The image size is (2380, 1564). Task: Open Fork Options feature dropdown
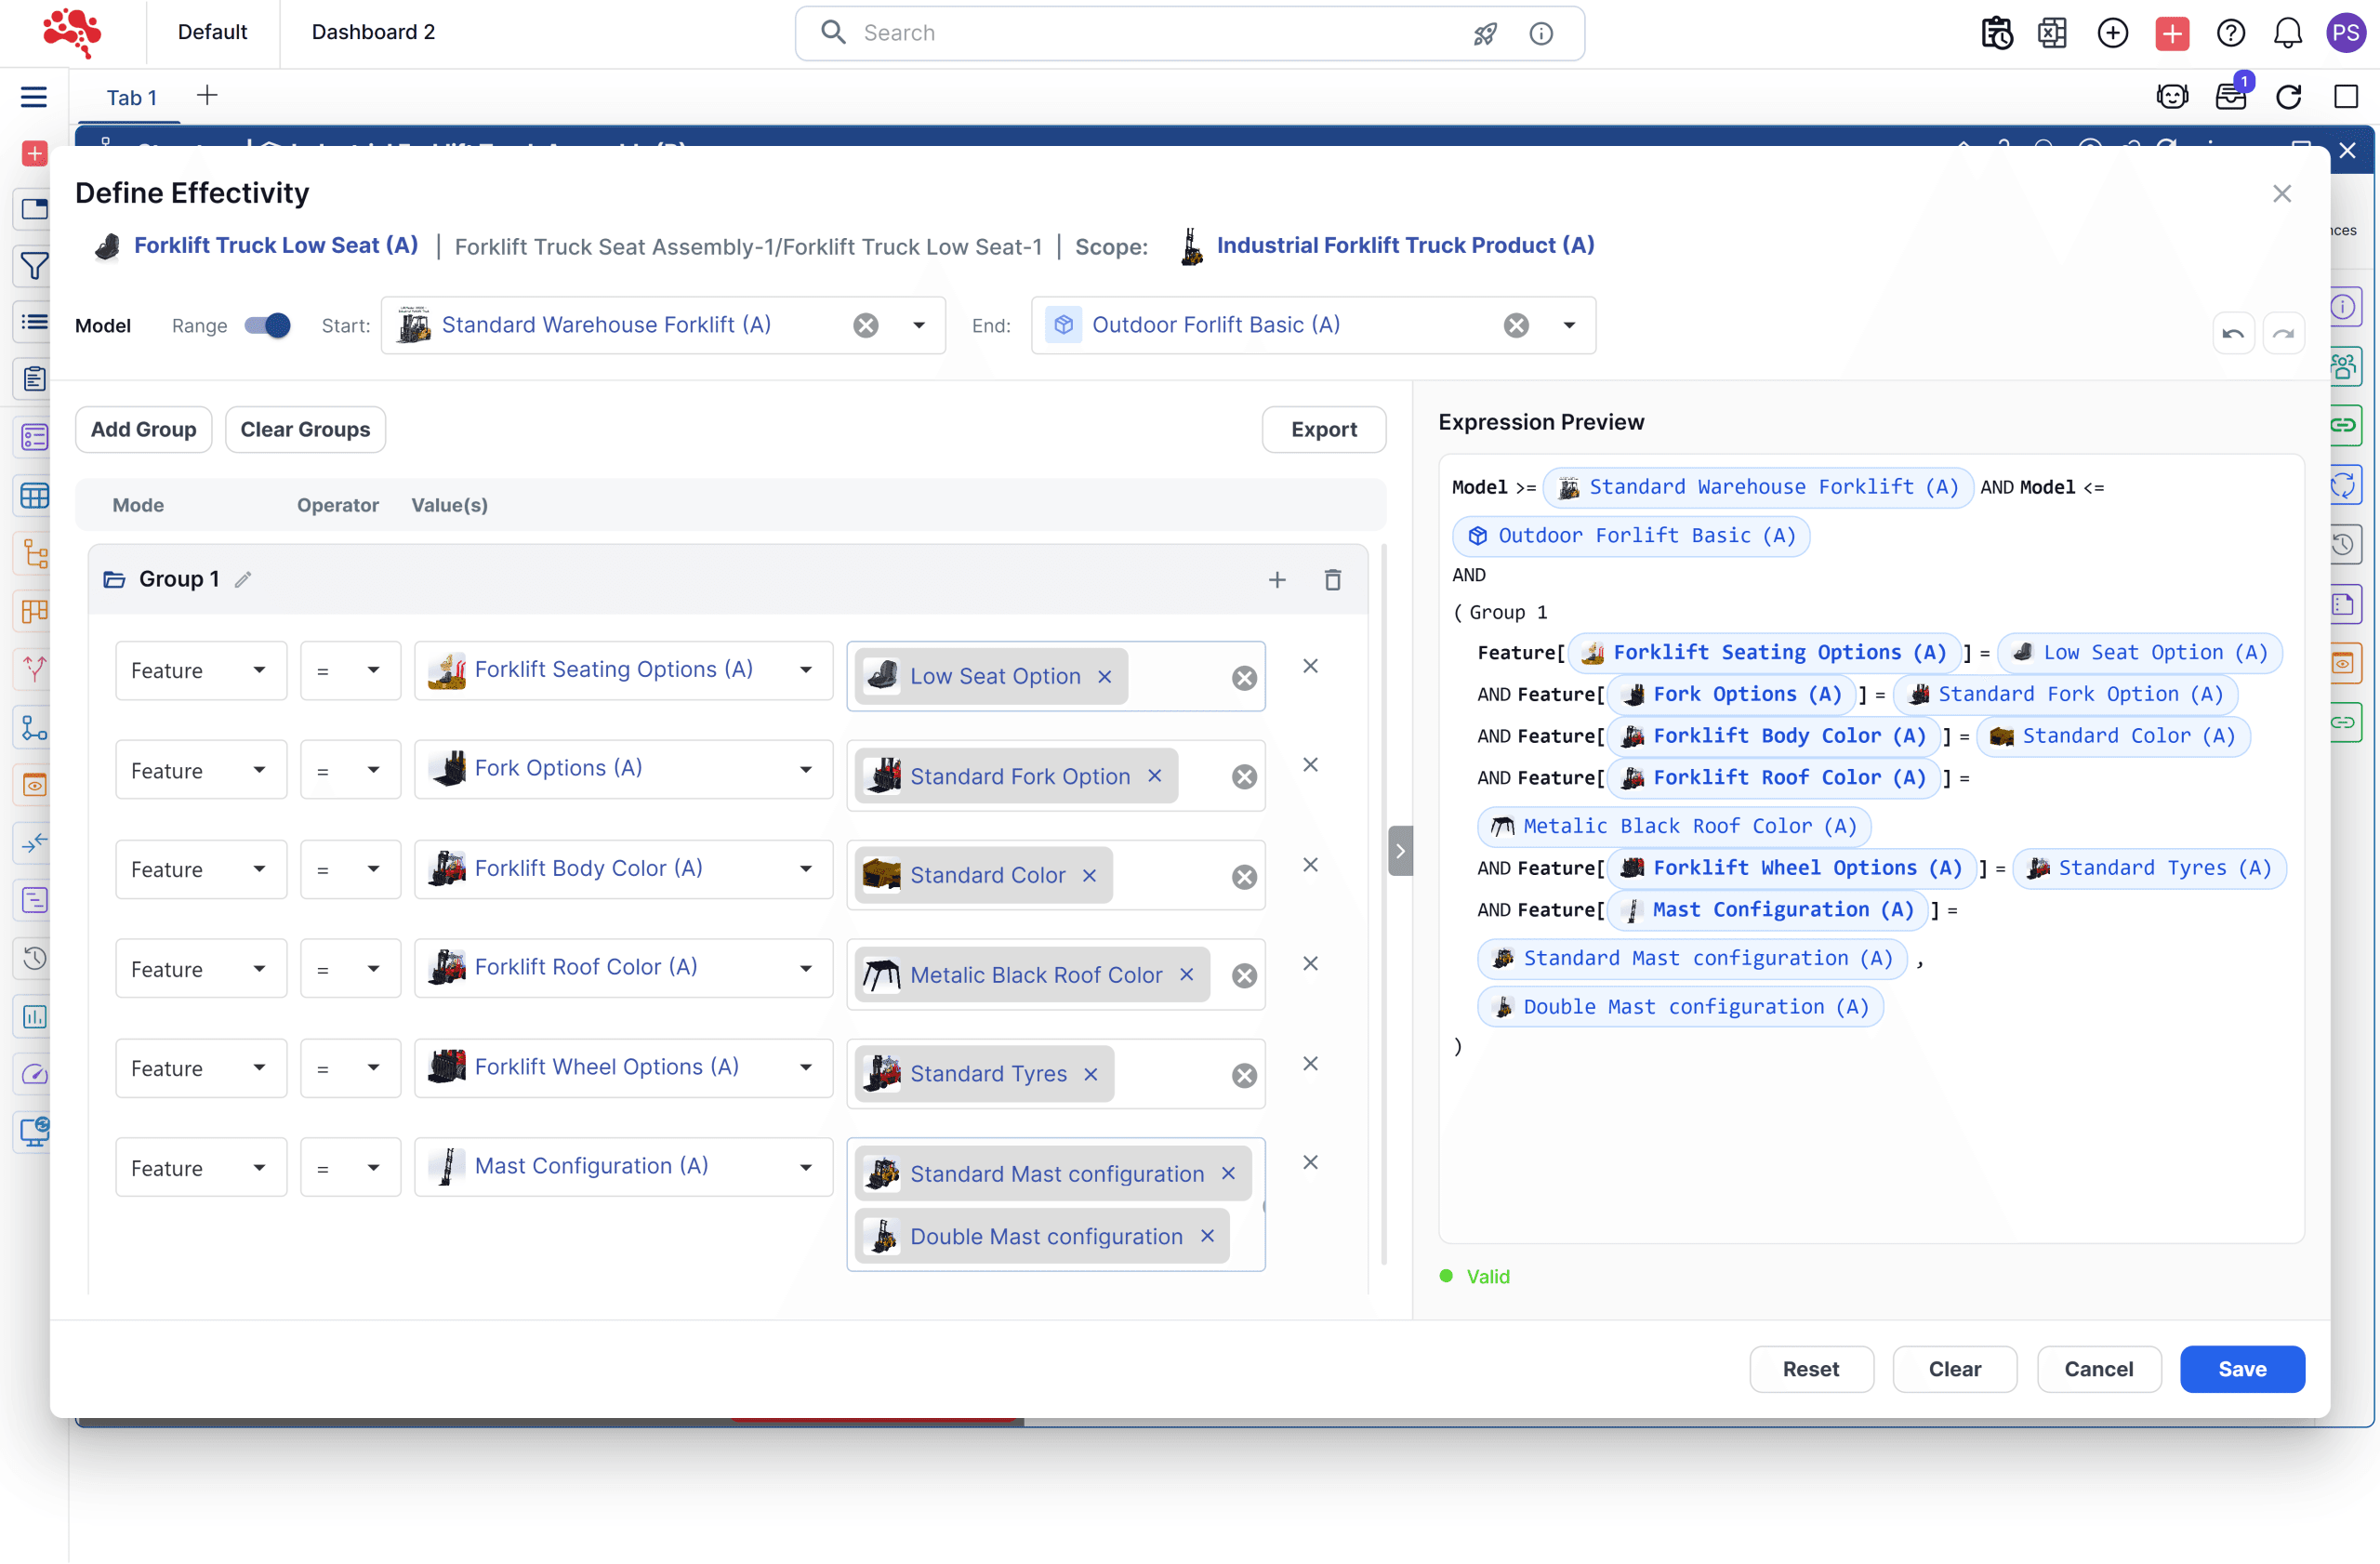pos(624,769)
